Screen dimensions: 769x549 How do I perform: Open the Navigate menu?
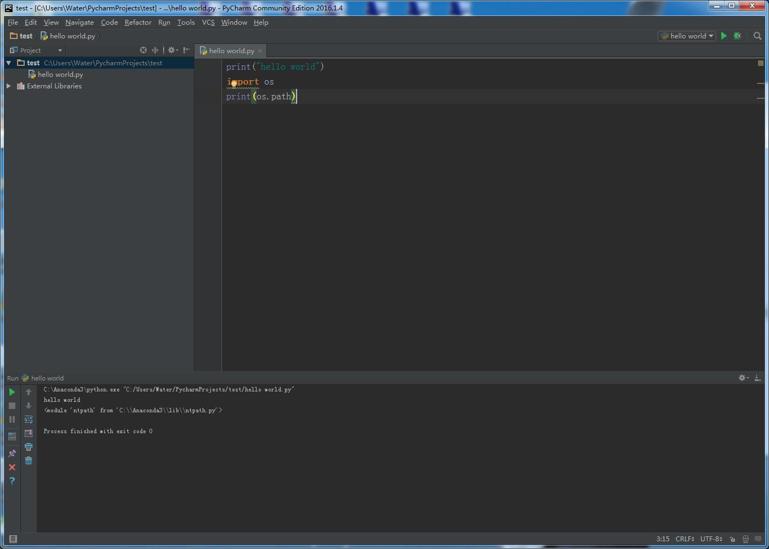point(79,23)
